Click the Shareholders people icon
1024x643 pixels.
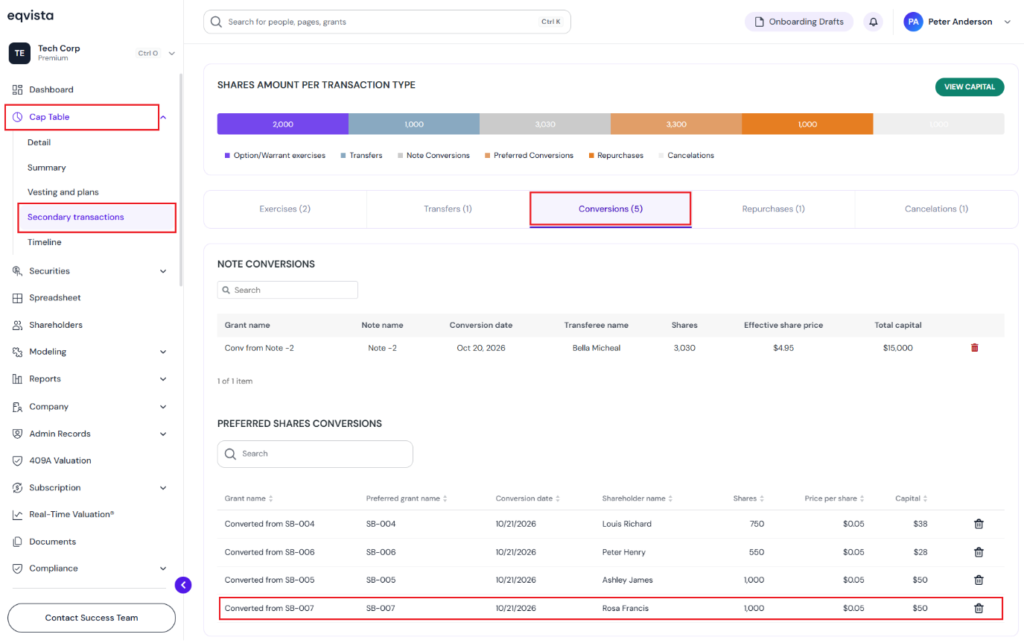pyautogui.click(x=17, y=325)
